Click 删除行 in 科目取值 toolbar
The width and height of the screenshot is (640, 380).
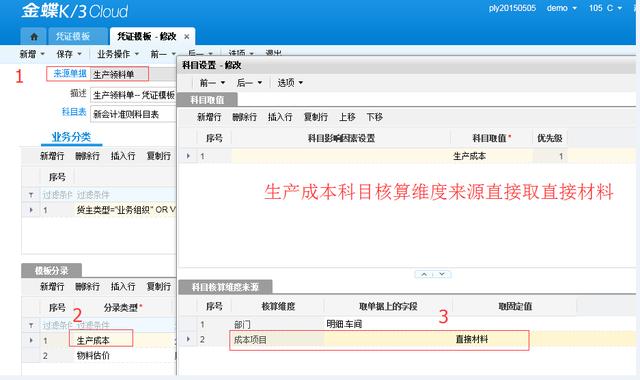[244, 117]
